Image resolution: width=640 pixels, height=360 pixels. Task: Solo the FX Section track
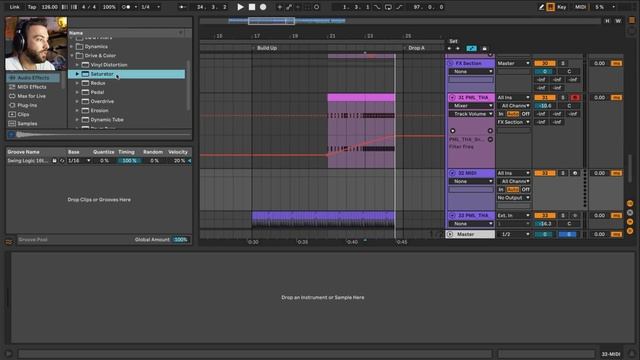[563, 63]
